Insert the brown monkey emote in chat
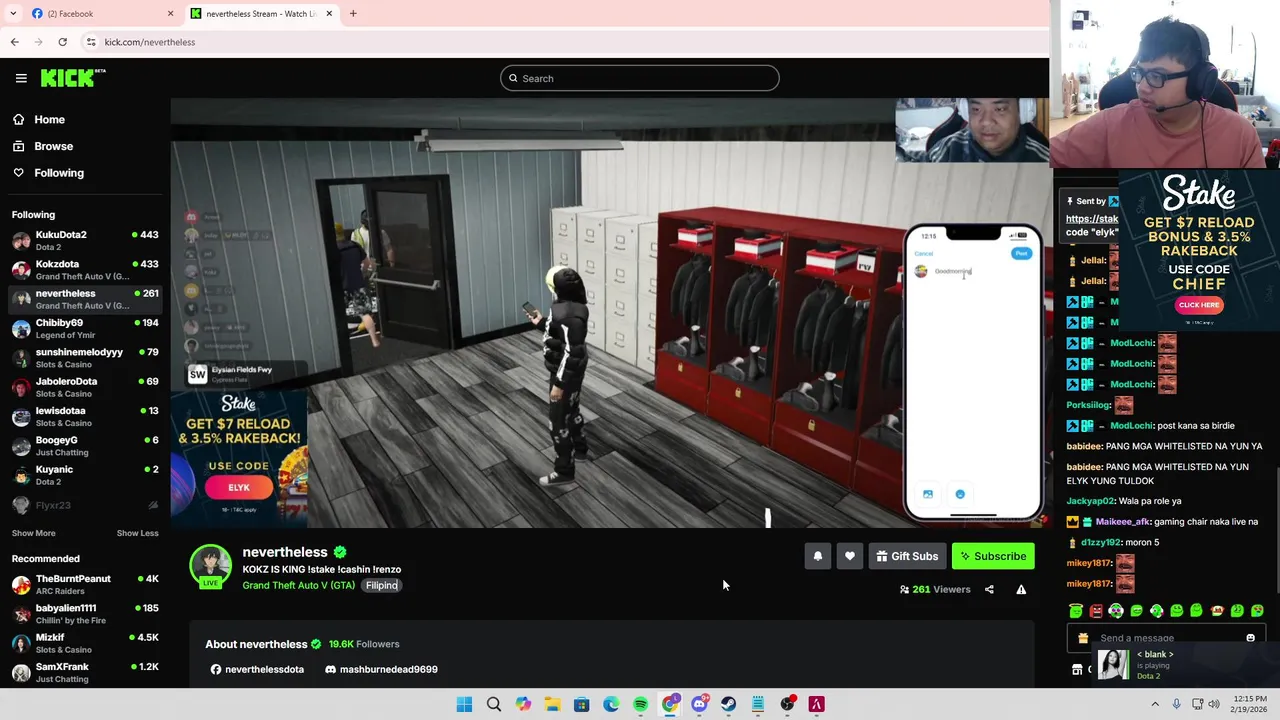1280x720 pixels. coord(1217,610)
